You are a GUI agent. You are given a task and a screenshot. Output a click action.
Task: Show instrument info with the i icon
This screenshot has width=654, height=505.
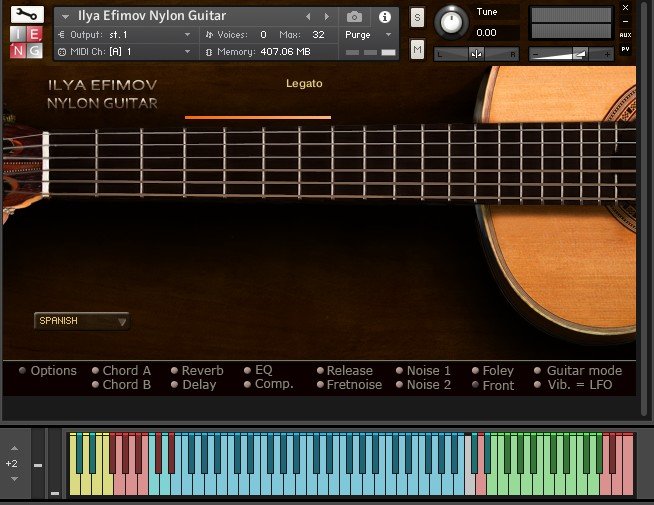point(385,17)
